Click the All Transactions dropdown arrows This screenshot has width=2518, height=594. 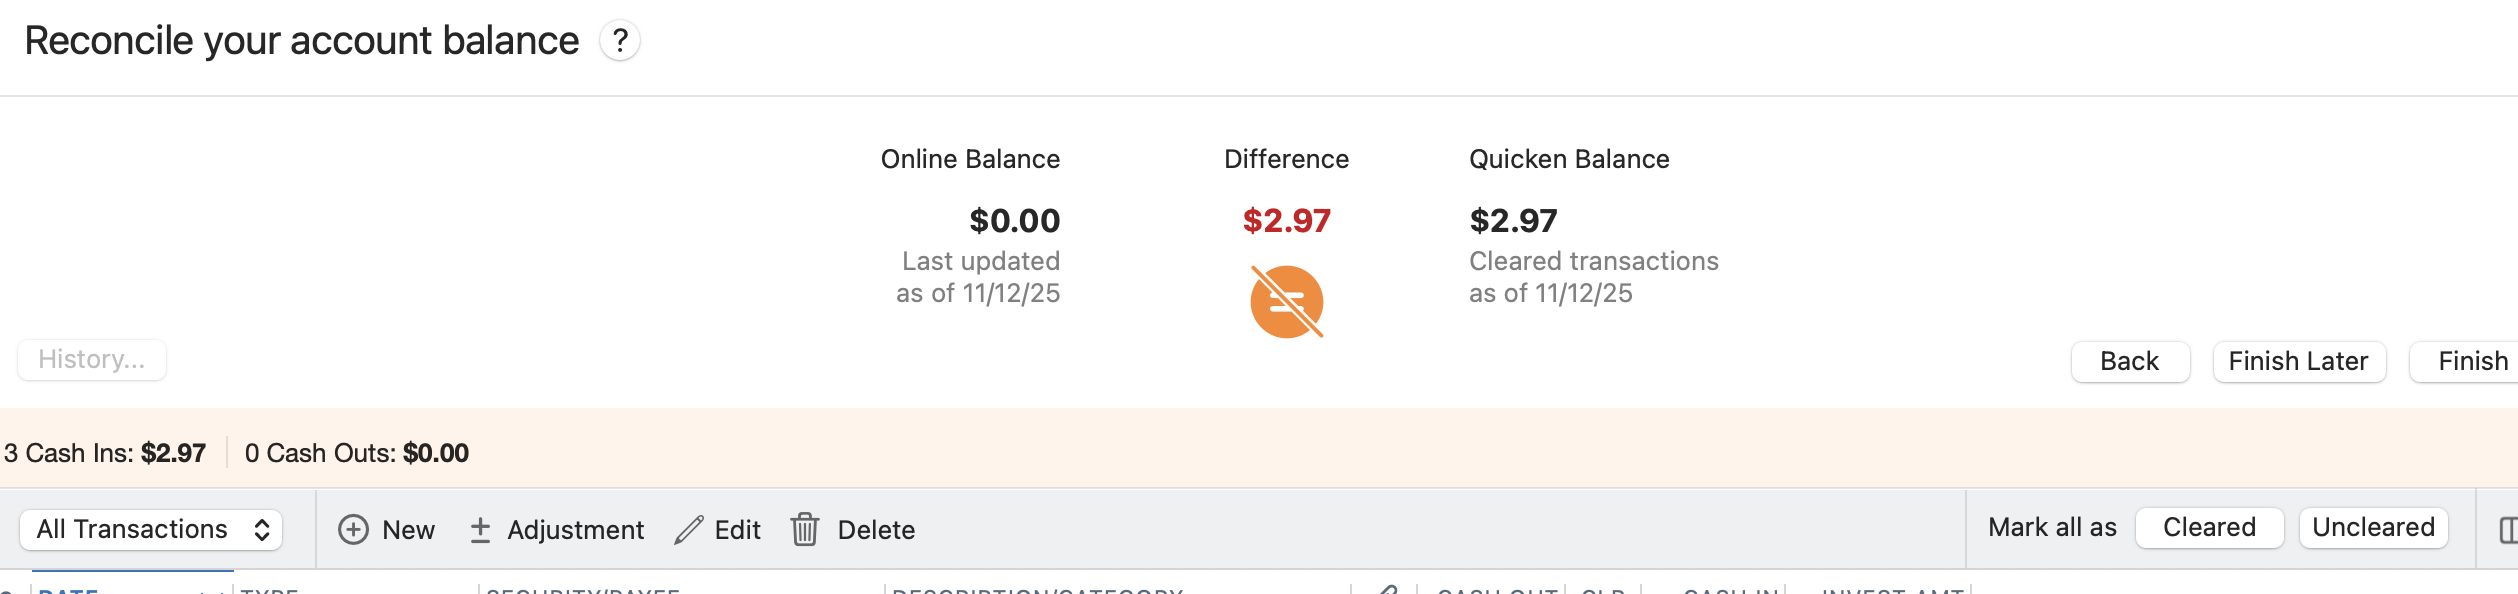pyautogui.click(x=262, y=529)
